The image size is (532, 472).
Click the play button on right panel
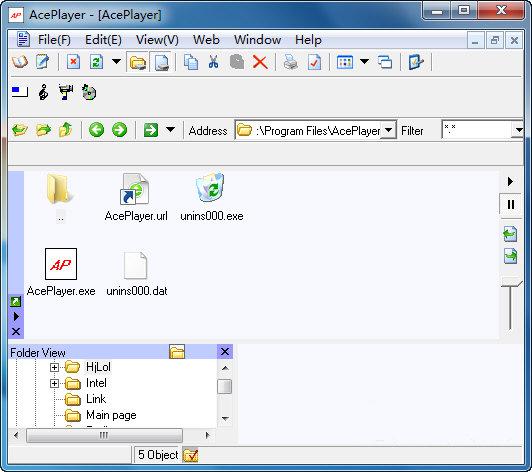510,182
